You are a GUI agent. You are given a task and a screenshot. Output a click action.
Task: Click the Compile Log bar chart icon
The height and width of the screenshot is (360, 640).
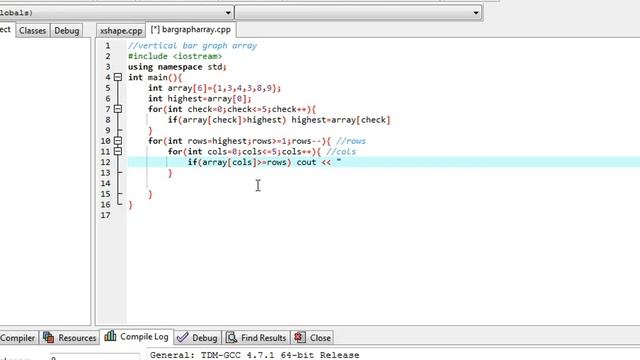pos(110,336)
